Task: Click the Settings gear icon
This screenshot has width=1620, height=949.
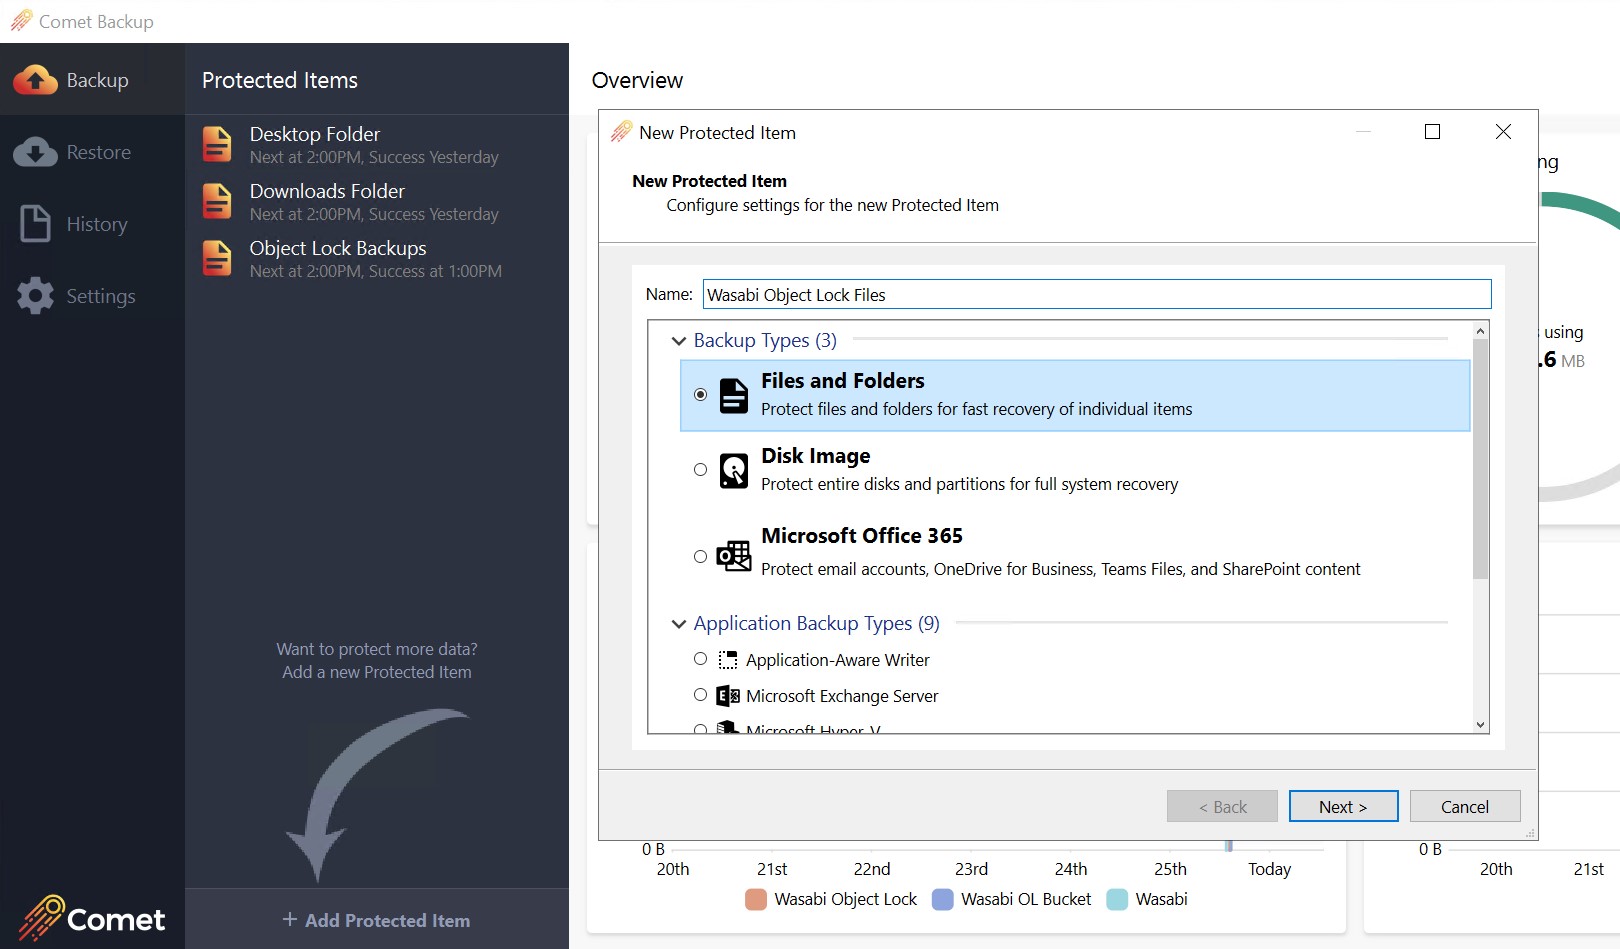Action: point(35,296)
